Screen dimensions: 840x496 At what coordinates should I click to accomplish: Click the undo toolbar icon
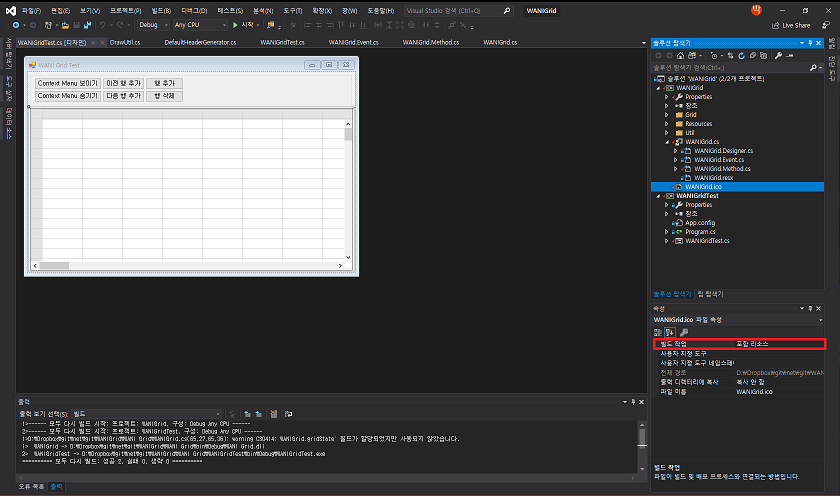click(x=103, y=25)
